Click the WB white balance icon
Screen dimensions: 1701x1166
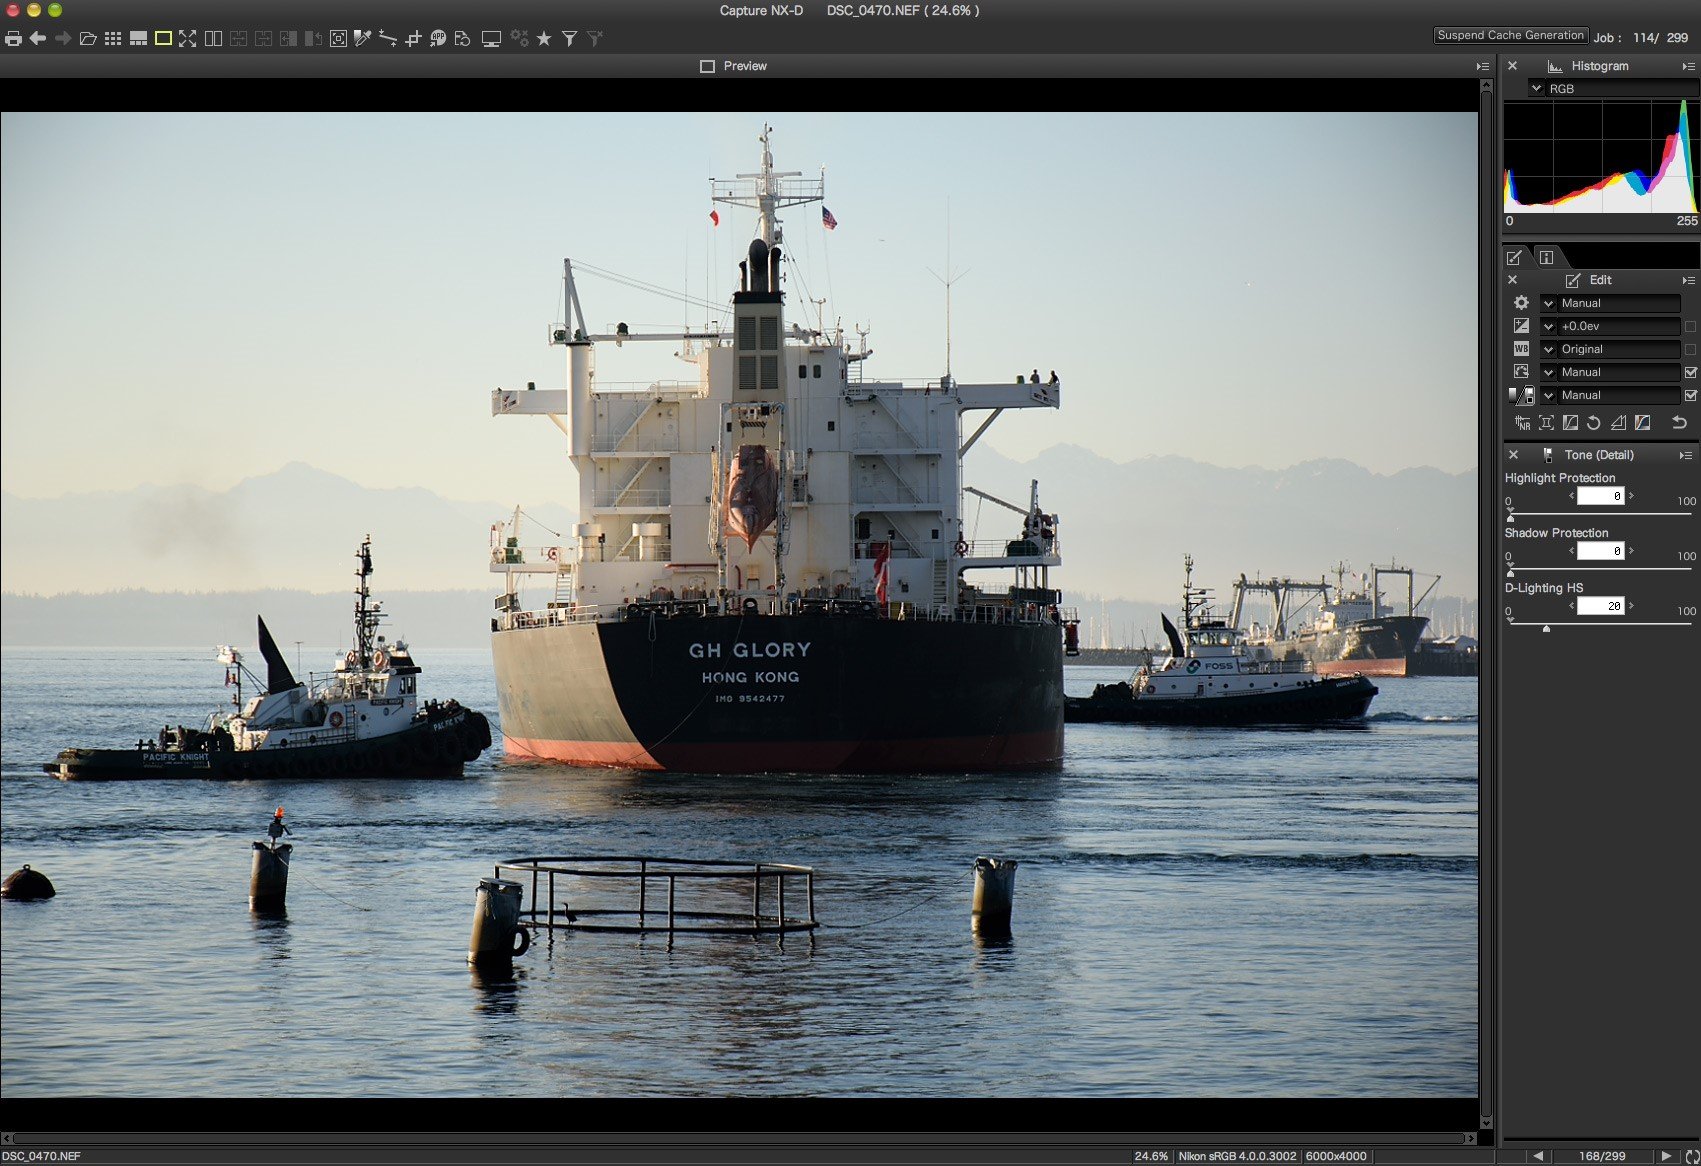[x=1521, y=349]
